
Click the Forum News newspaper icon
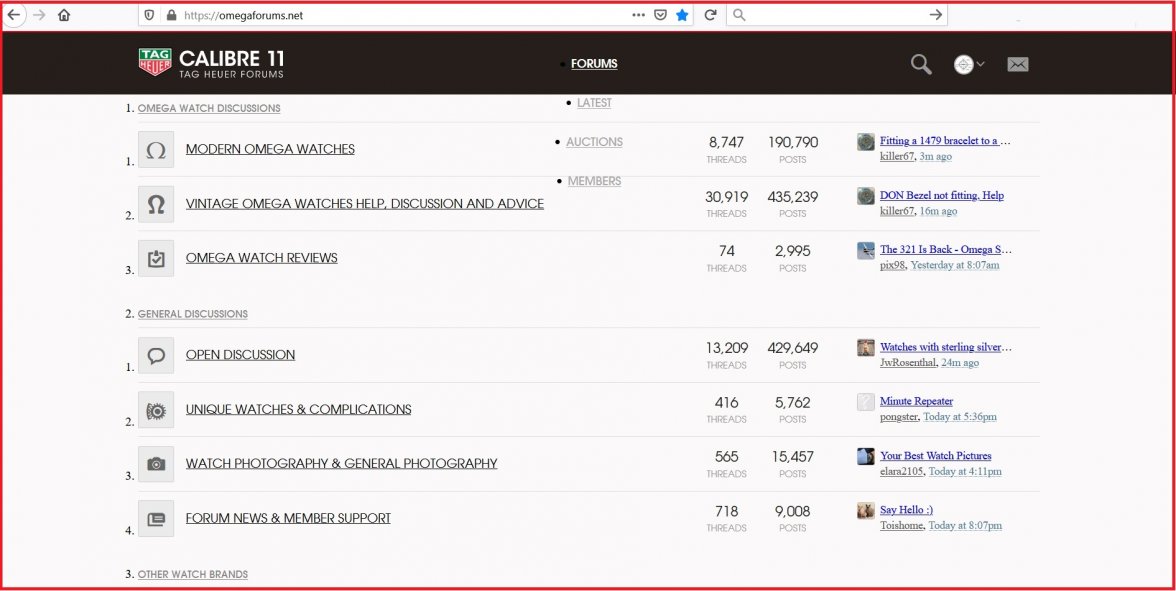click(156, 519)
